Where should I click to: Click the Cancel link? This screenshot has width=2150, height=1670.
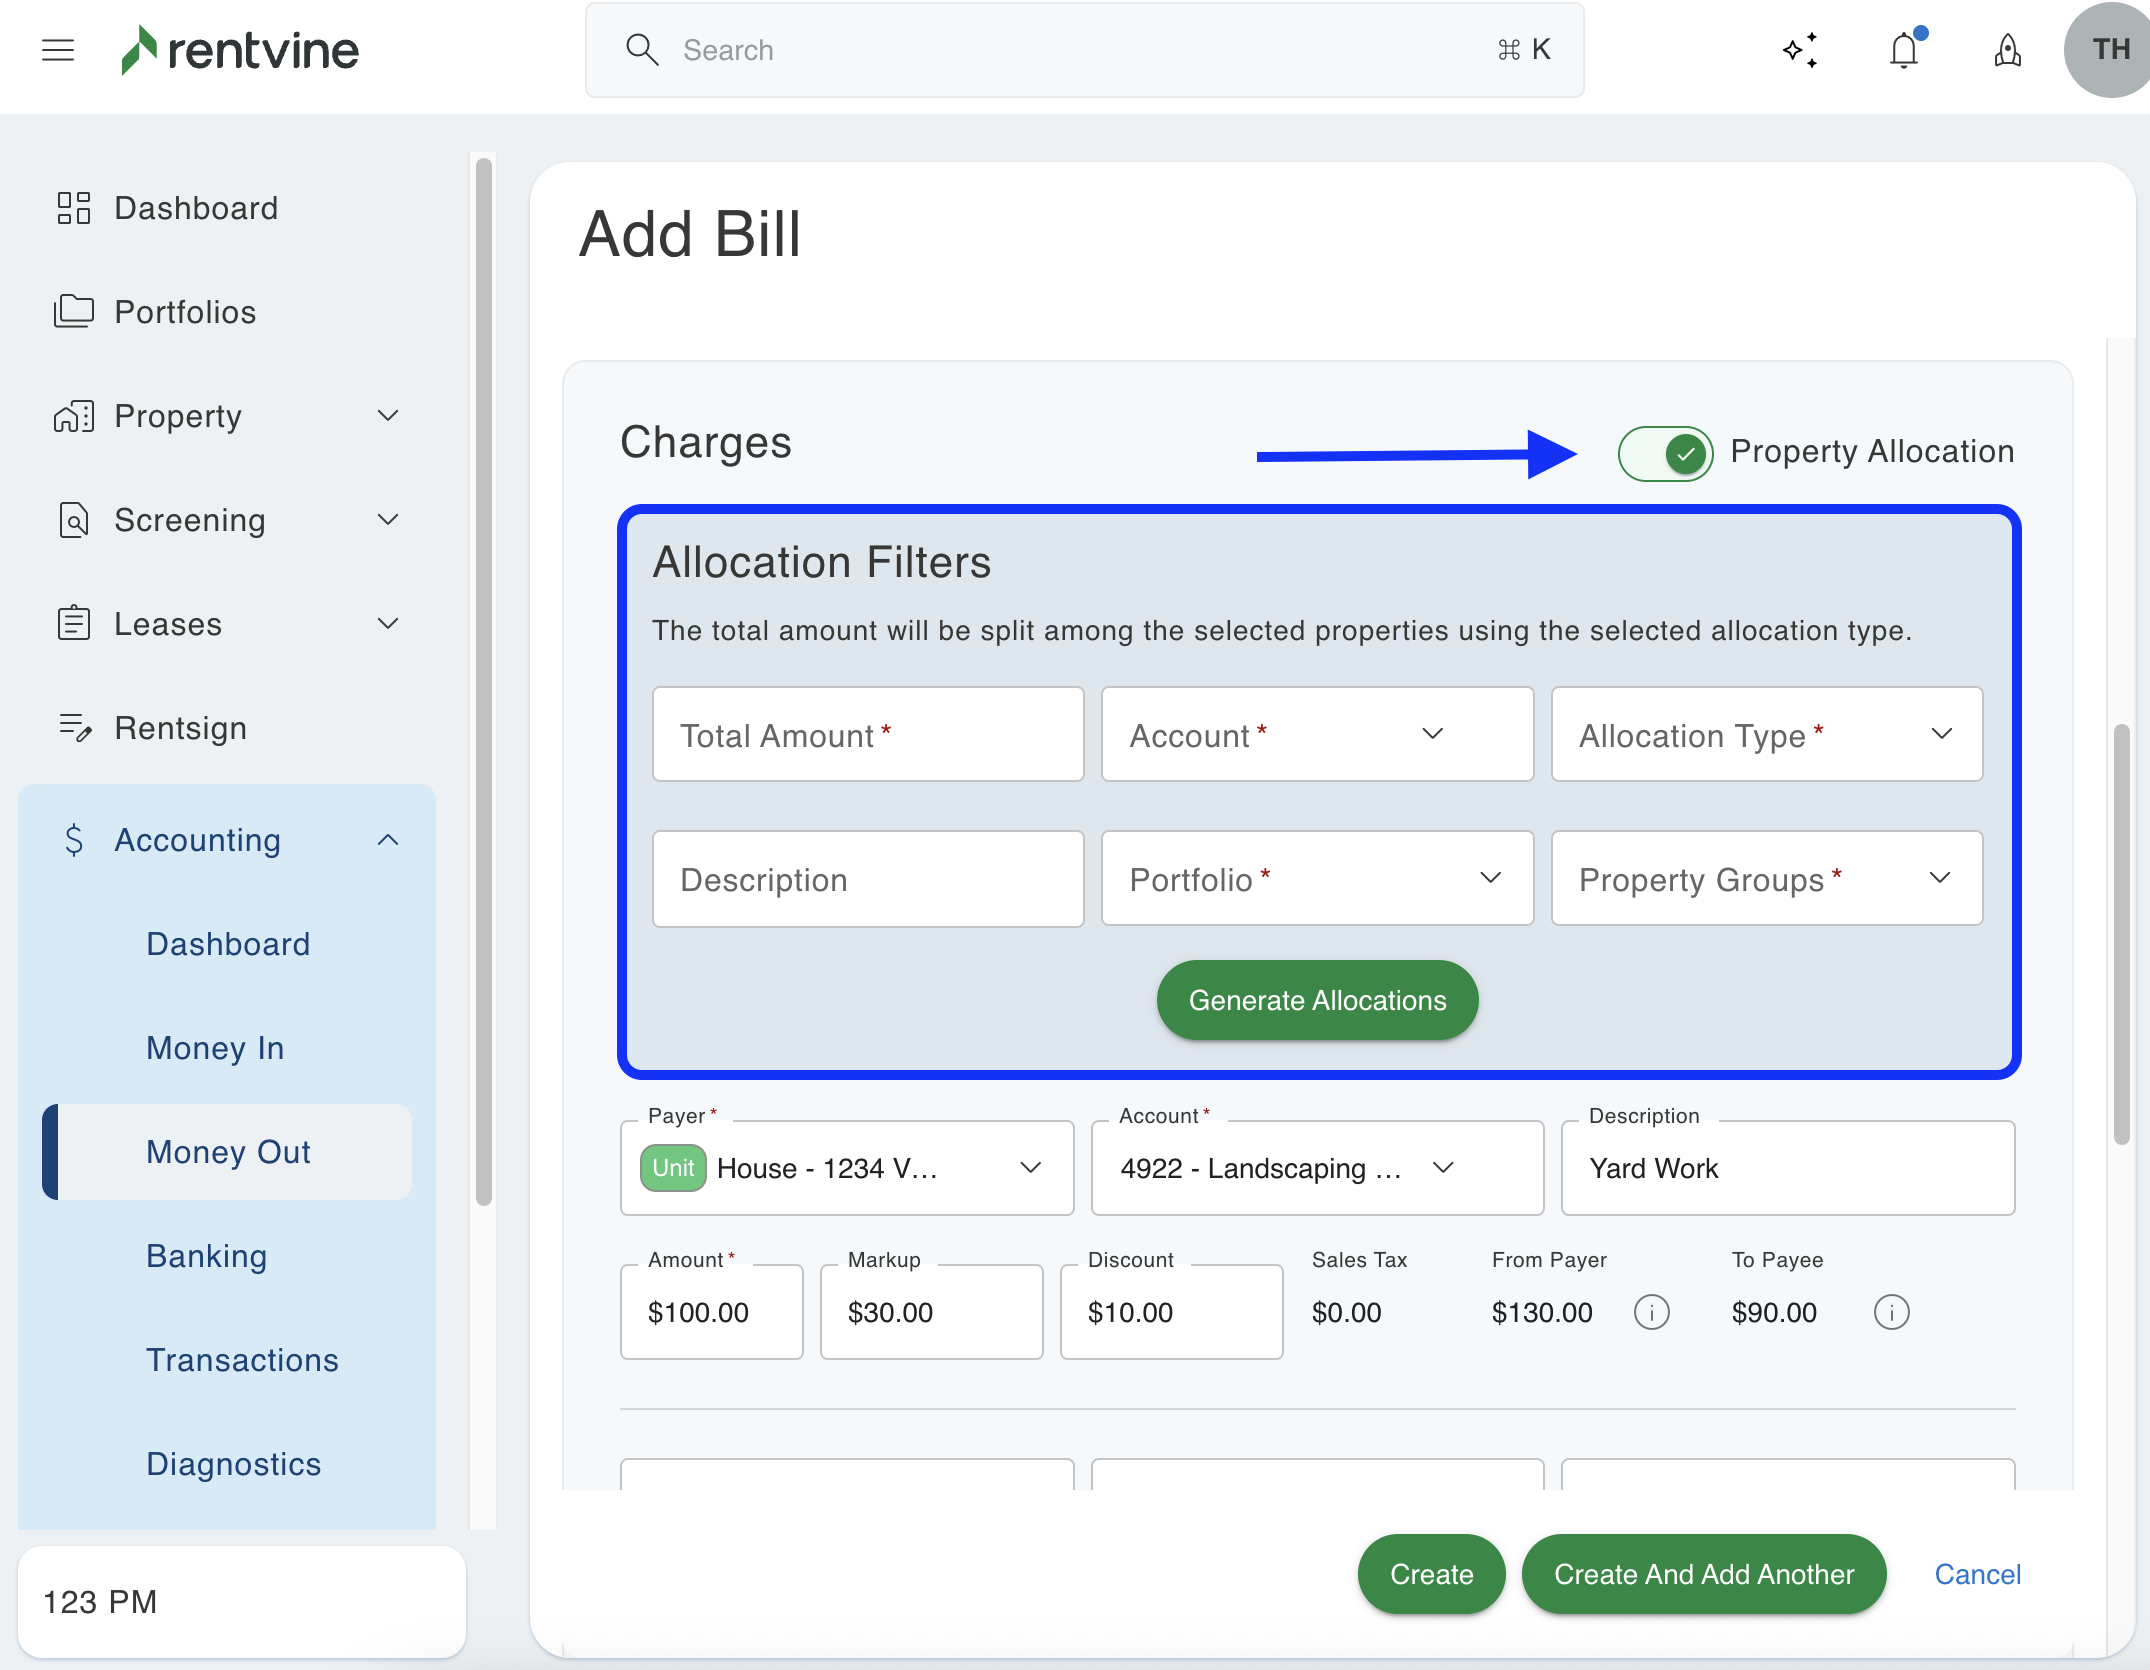1977,1574
